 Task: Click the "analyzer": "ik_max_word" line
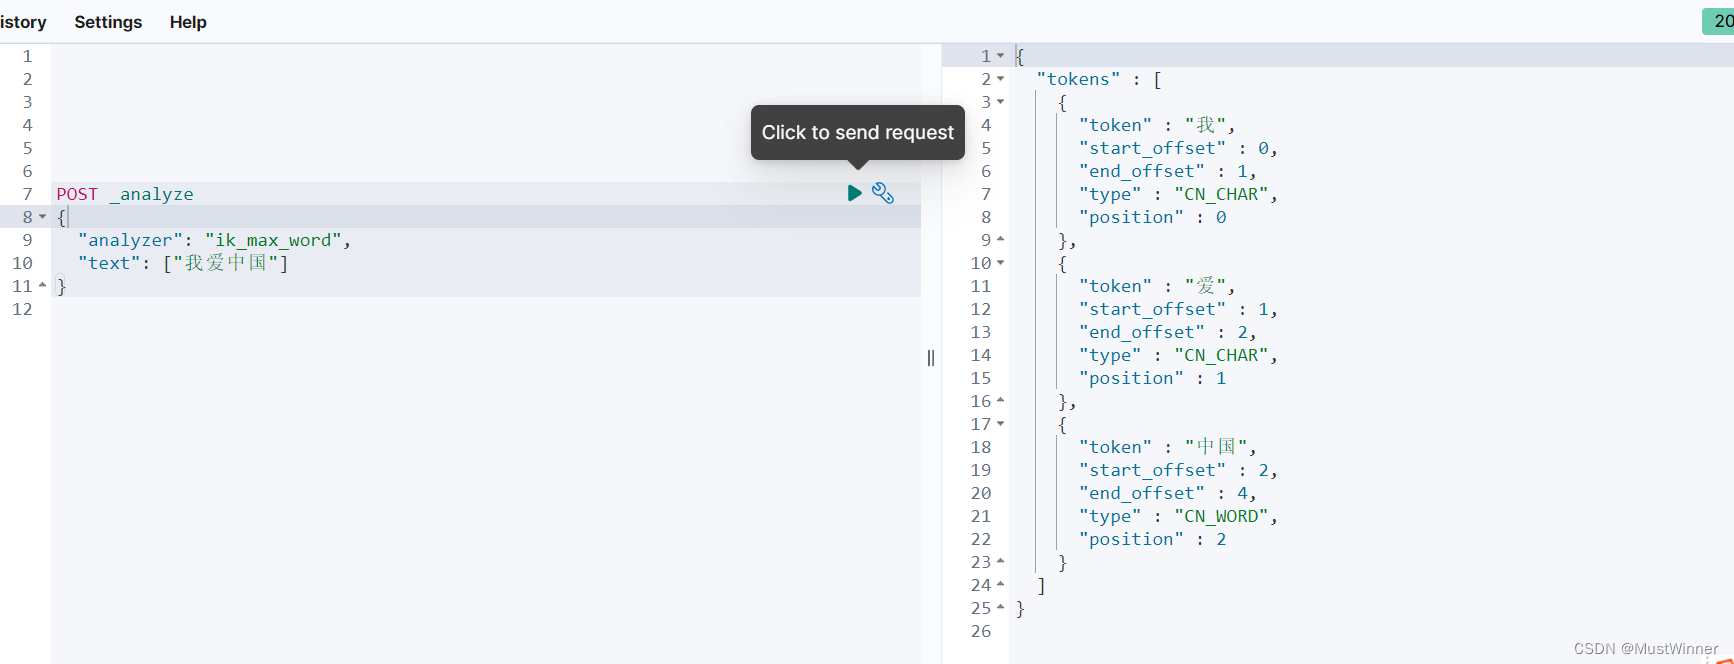pyautogui.click(x=214, y=240)
